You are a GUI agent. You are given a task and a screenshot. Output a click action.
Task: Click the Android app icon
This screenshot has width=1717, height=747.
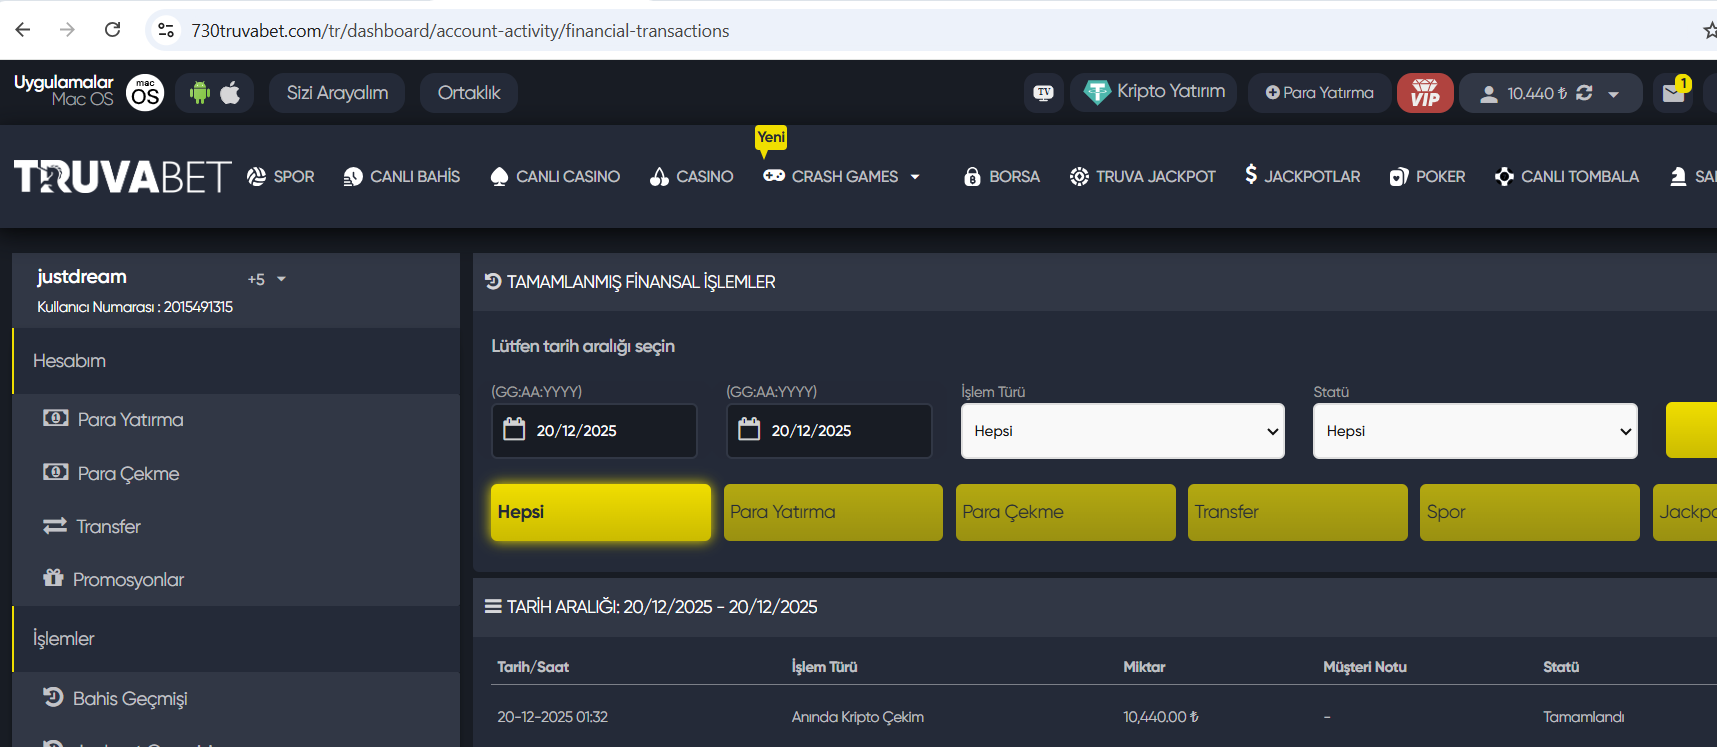coord(200,93)
